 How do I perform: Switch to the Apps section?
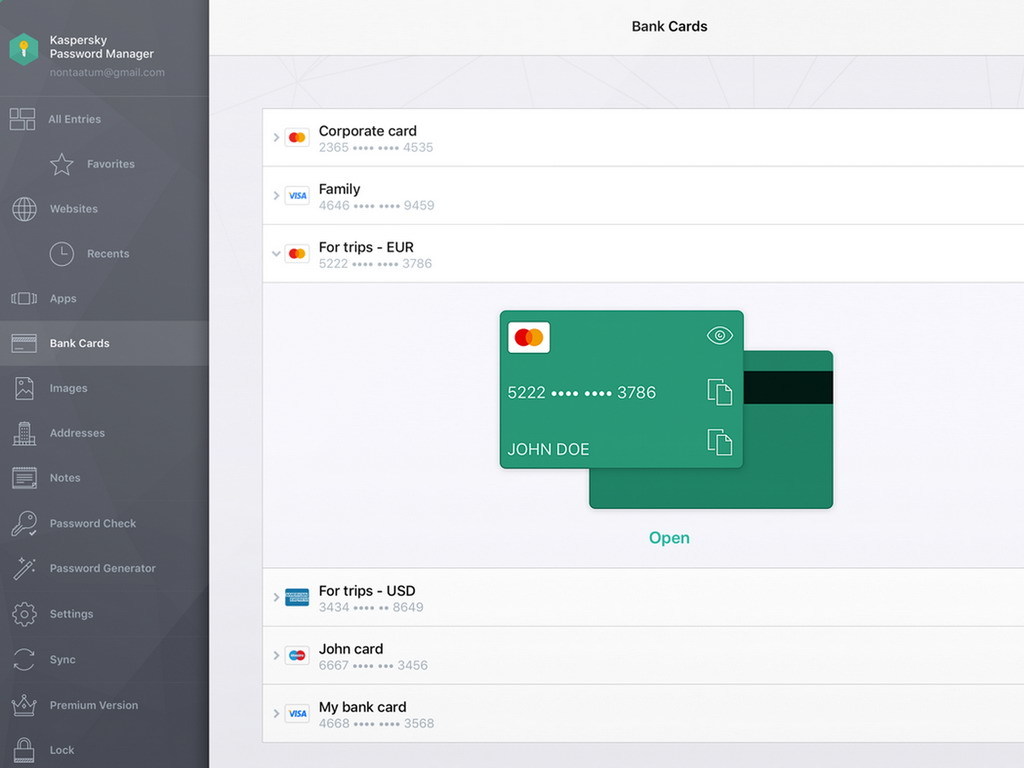click(x=63, y=299)
